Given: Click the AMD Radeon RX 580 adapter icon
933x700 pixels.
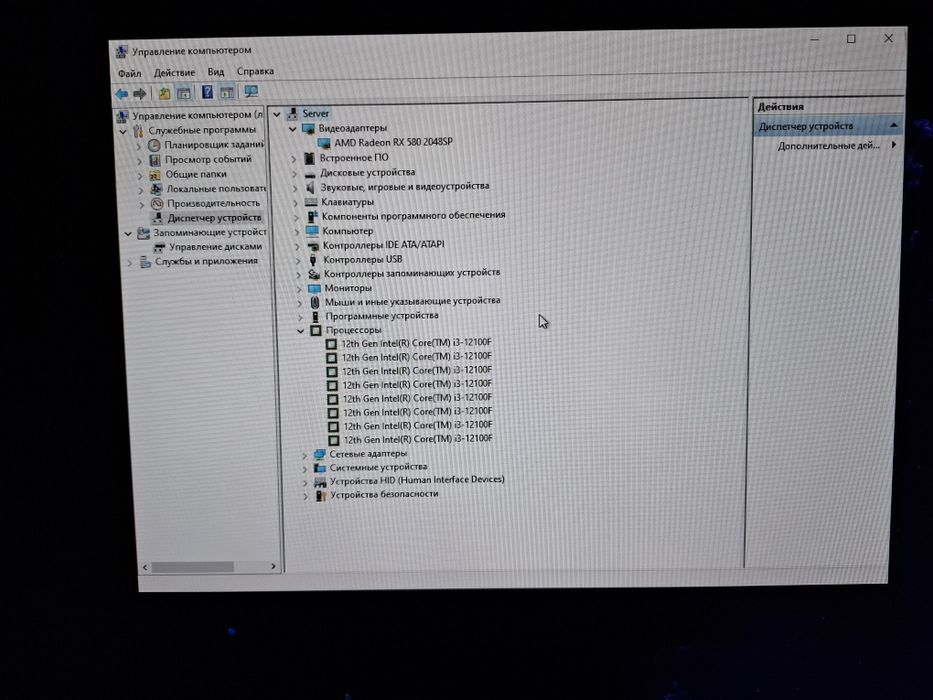Looking at the screenshot, I should pos(324,143).
